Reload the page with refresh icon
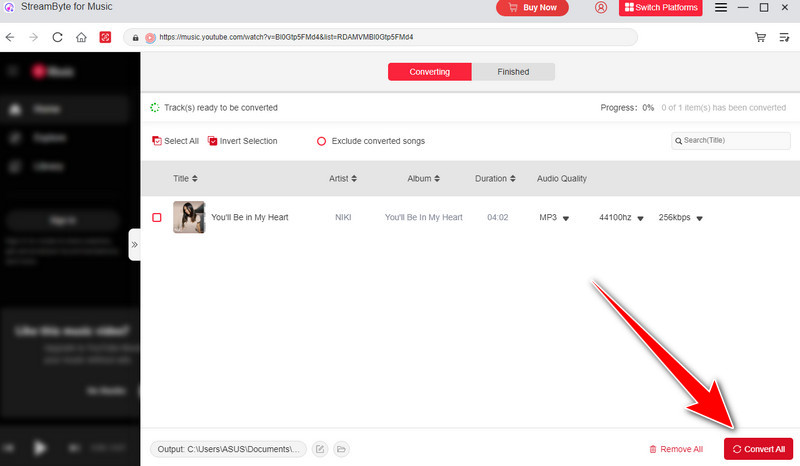 pos(57,37)
